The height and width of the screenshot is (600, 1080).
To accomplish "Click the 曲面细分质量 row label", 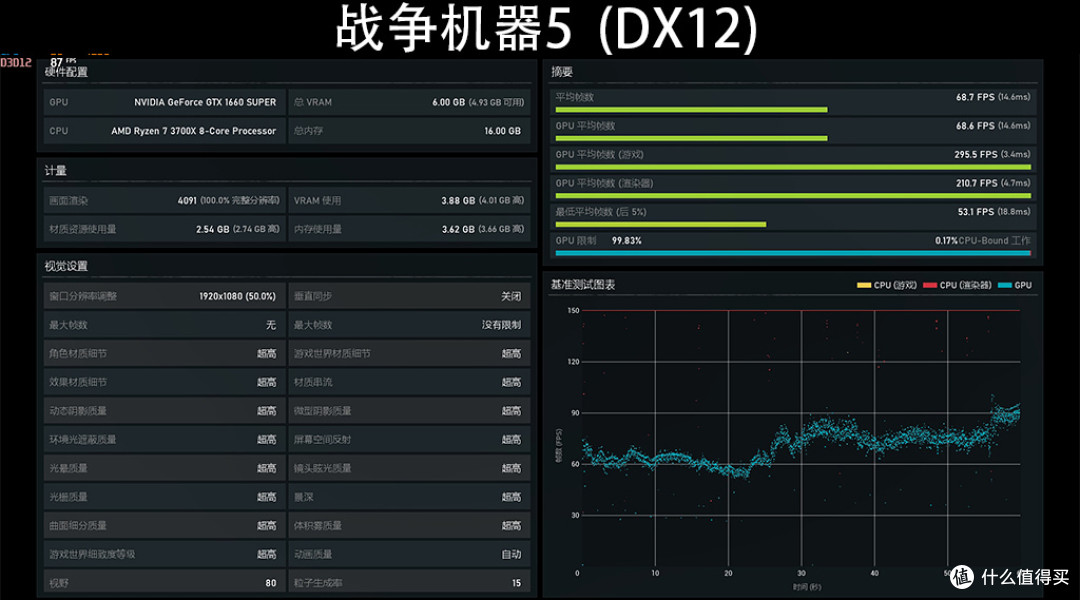I will 78,526.
